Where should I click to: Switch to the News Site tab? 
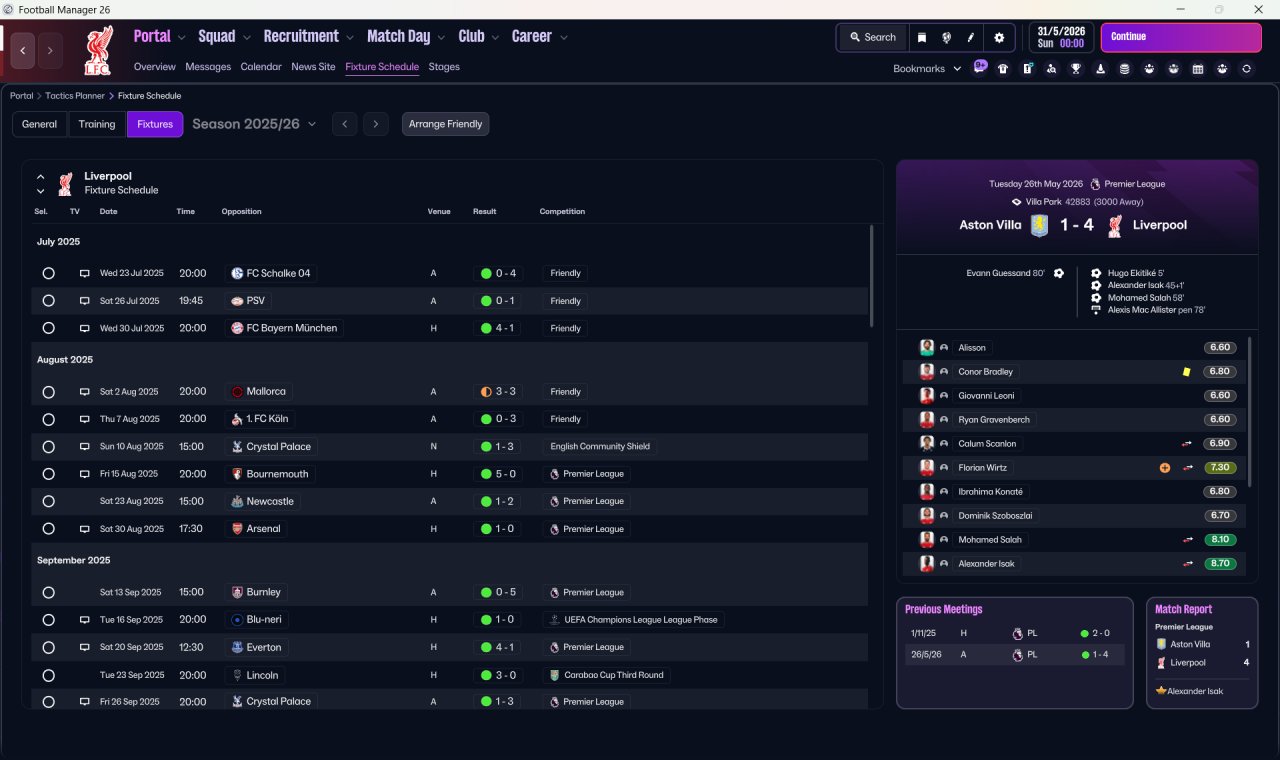point(313,67)
